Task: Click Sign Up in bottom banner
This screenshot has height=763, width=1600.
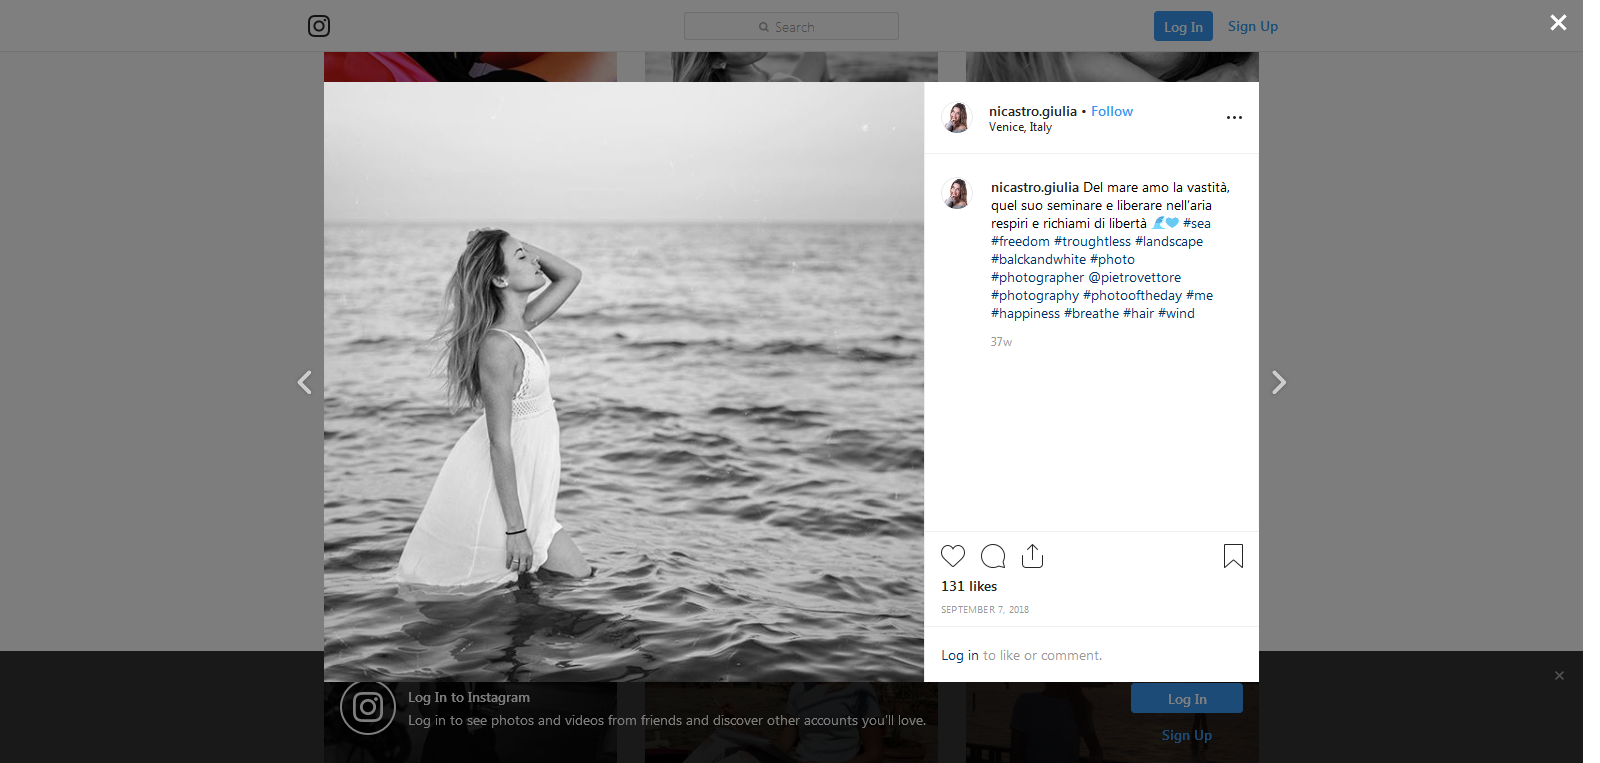Action: pyautogui.click(x=1187, y=735)
